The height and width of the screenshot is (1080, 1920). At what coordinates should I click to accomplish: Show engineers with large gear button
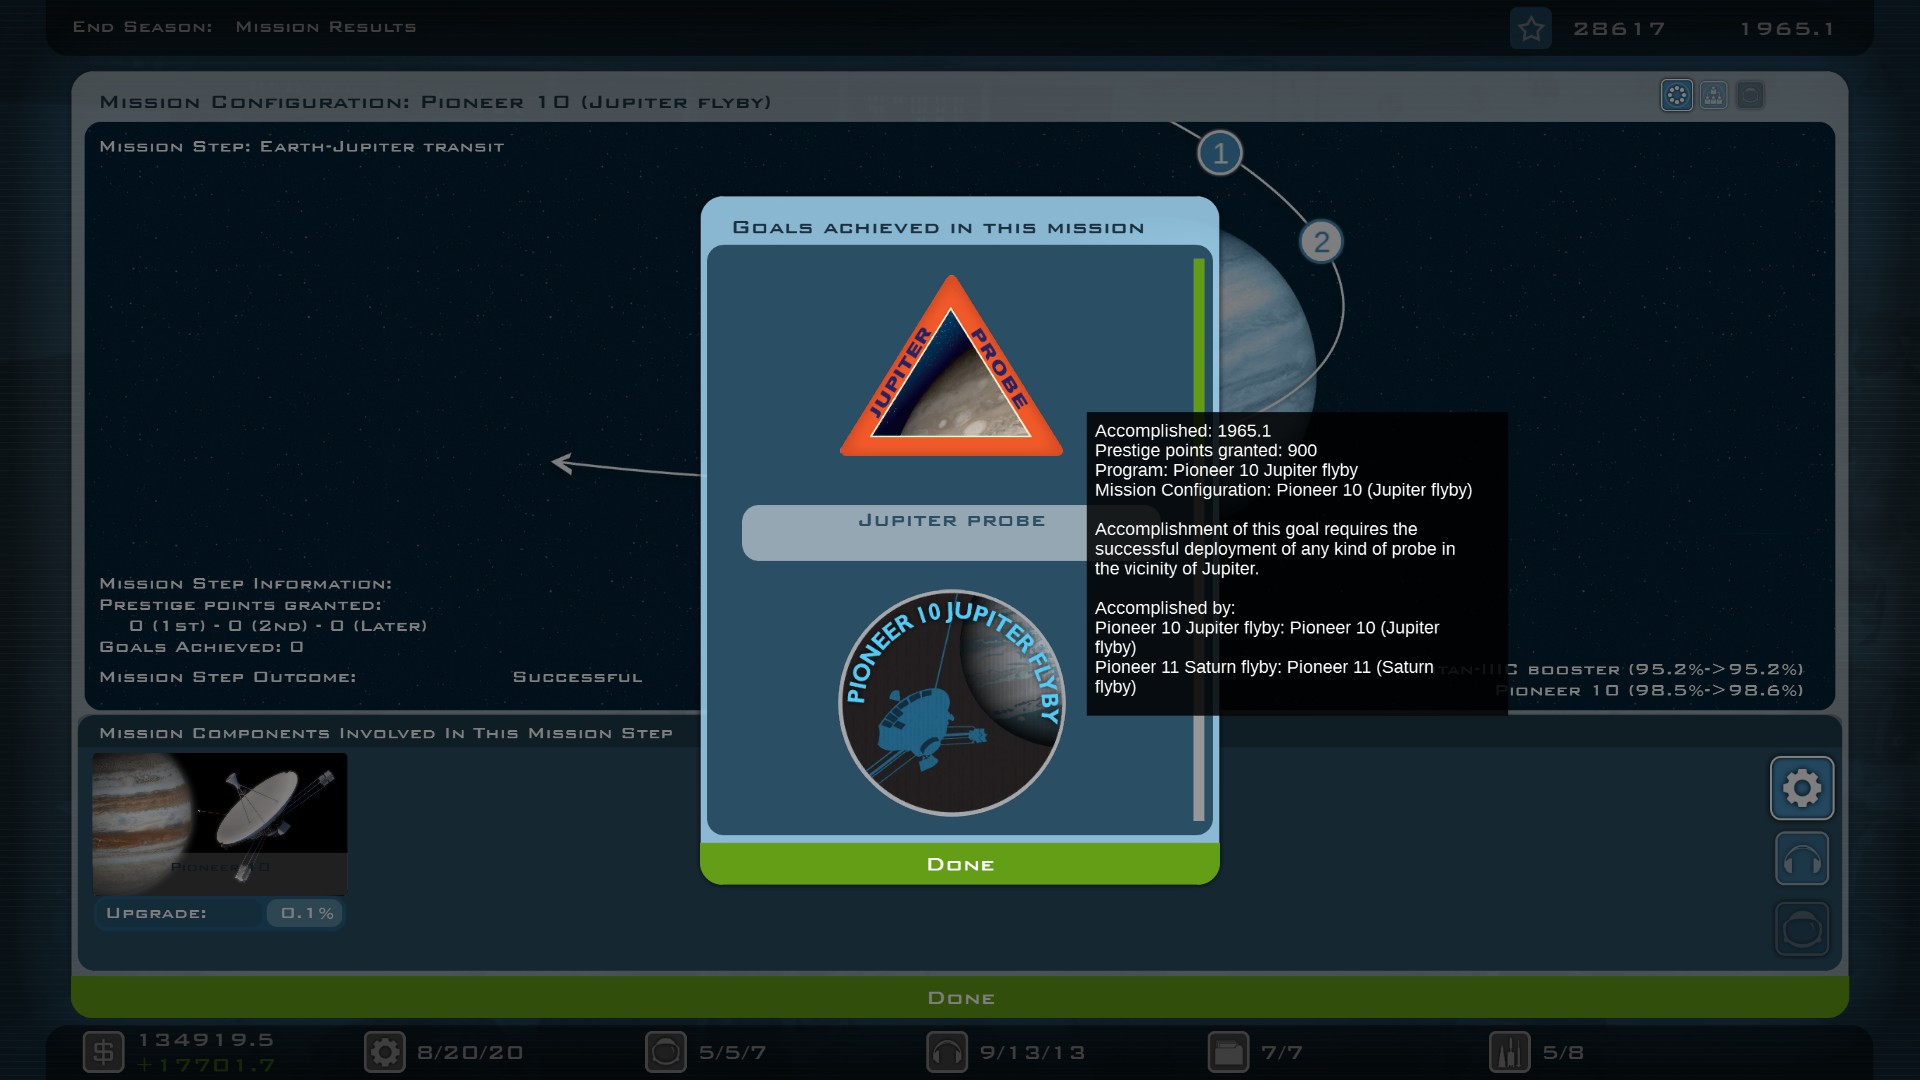(1802, 788)
